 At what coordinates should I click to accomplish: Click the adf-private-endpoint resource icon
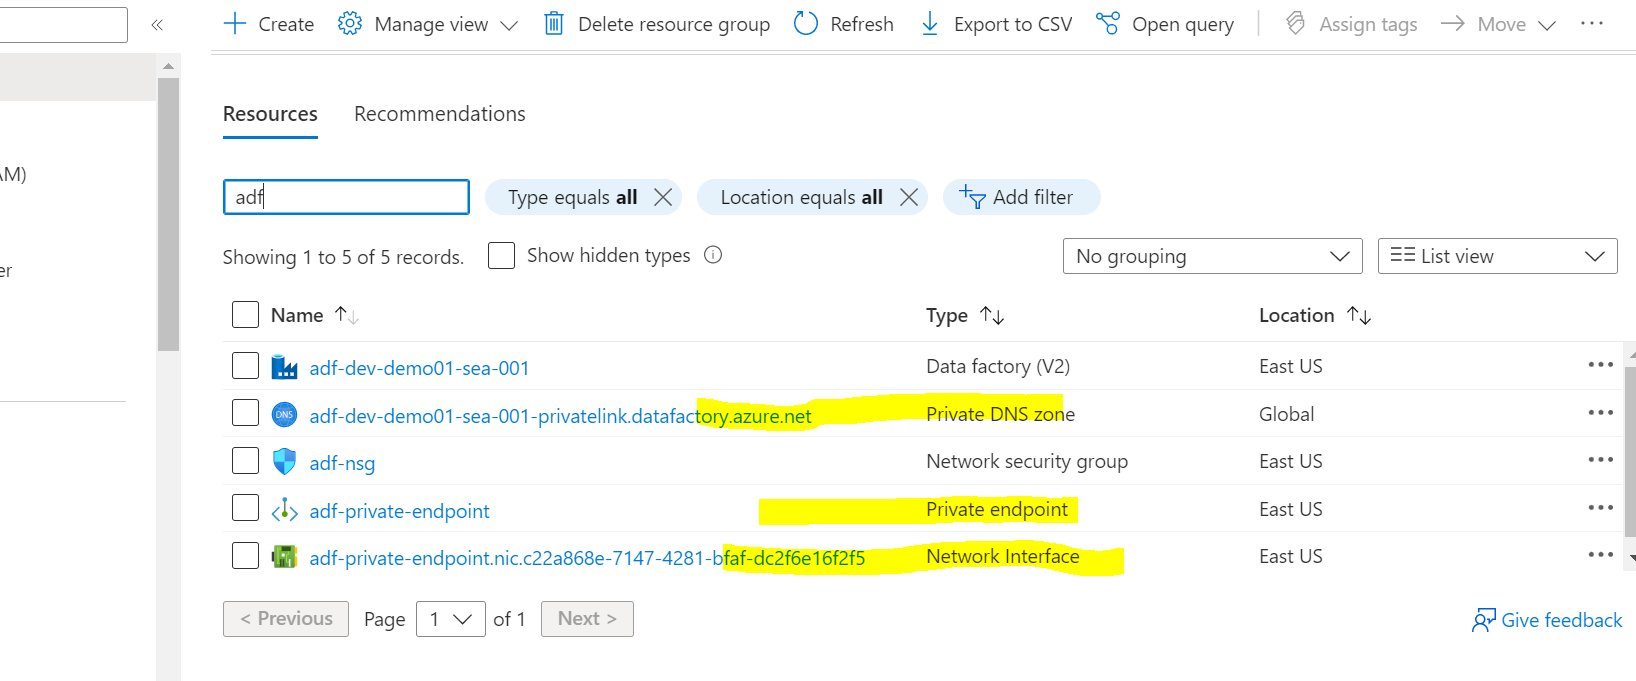(285, 510)
